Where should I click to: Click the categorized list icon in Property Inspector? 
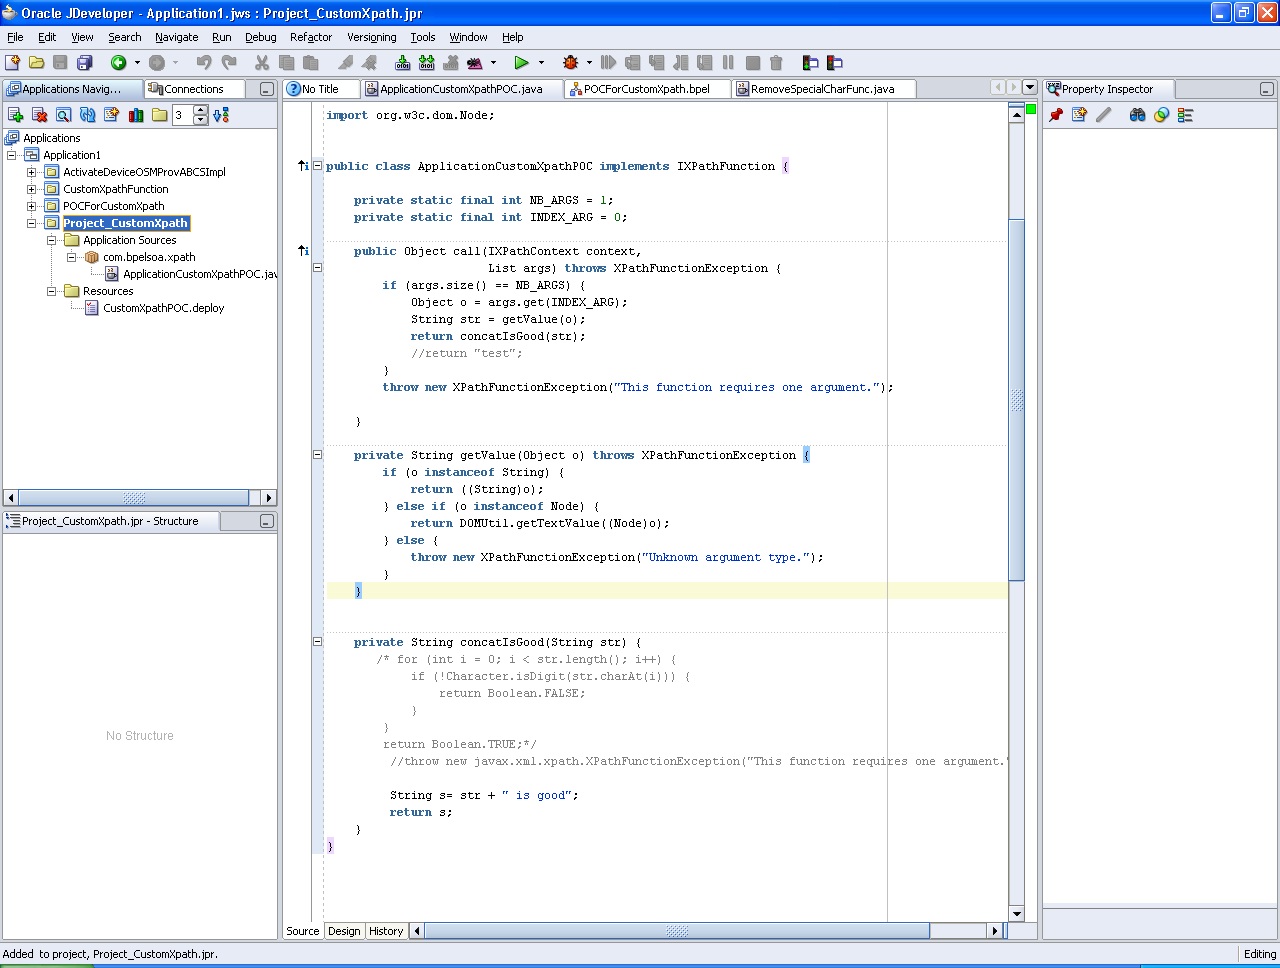click(1185, 115)
